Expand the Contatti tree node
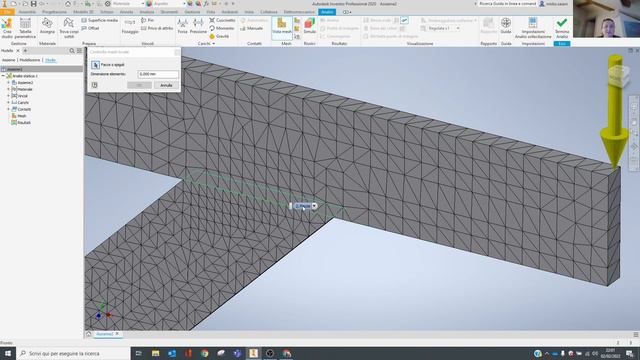 click(8, 109)
